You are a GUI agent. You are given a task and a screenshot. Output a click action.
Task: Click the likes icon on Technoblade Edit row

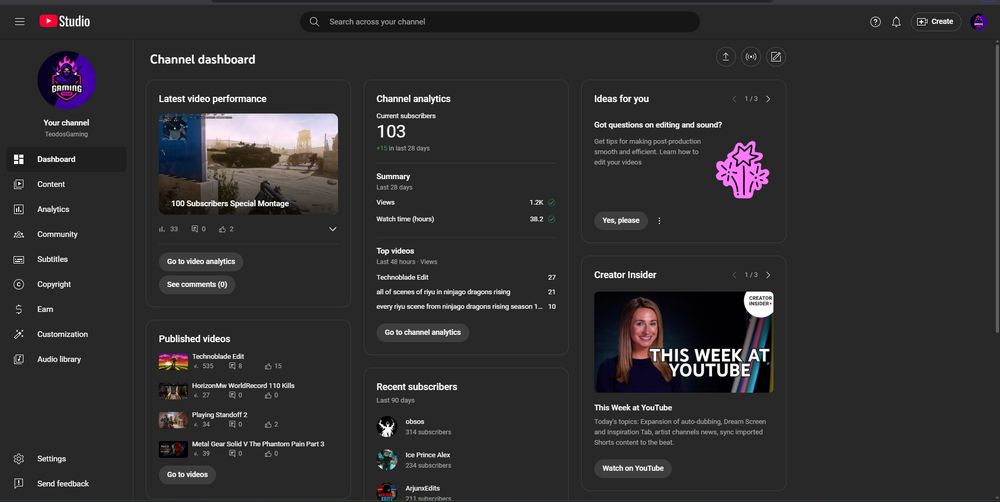(268, 366)
